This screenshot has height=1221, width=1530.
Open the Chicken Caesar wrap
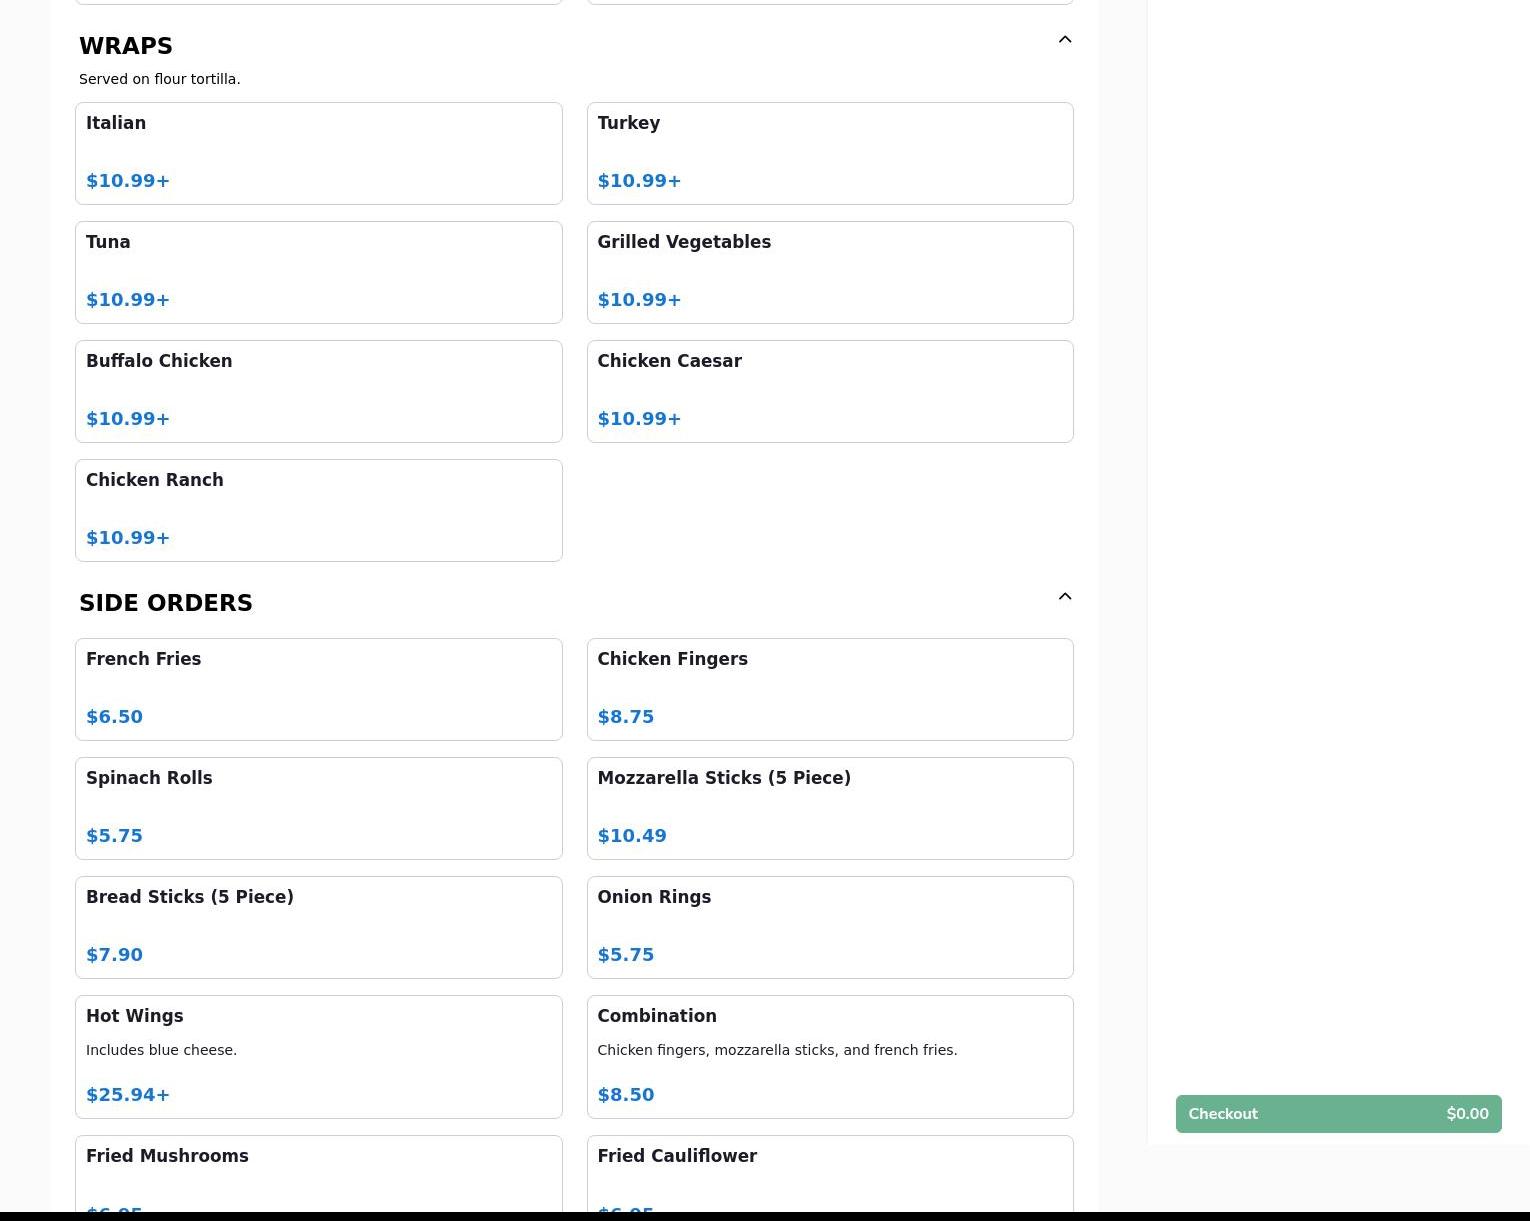[829, 391]
